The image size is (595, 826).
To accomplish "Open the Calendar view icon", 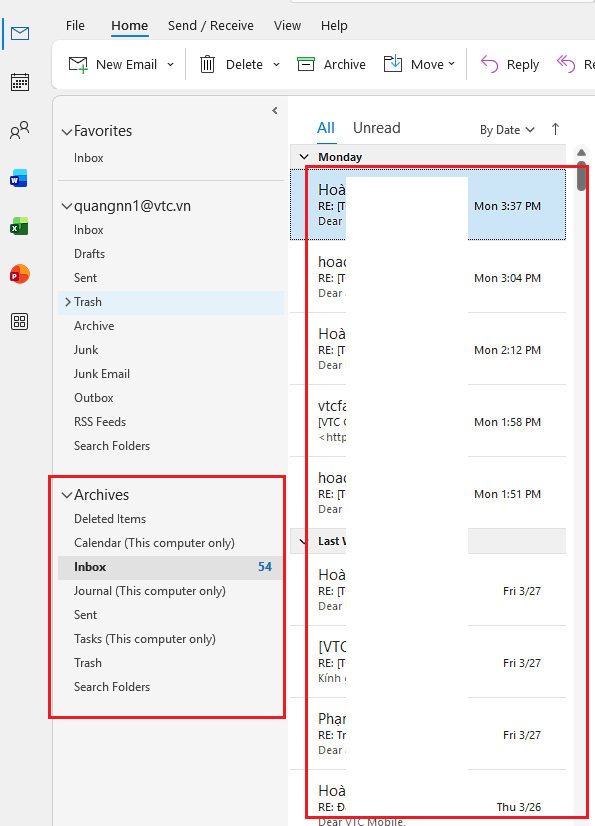I will (20, 82).
